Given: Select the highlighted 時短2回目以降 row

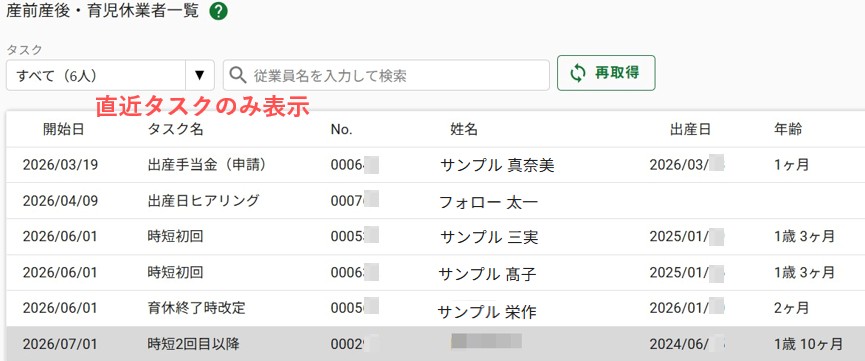Looking at the screenshot, I should coord(436,344).
